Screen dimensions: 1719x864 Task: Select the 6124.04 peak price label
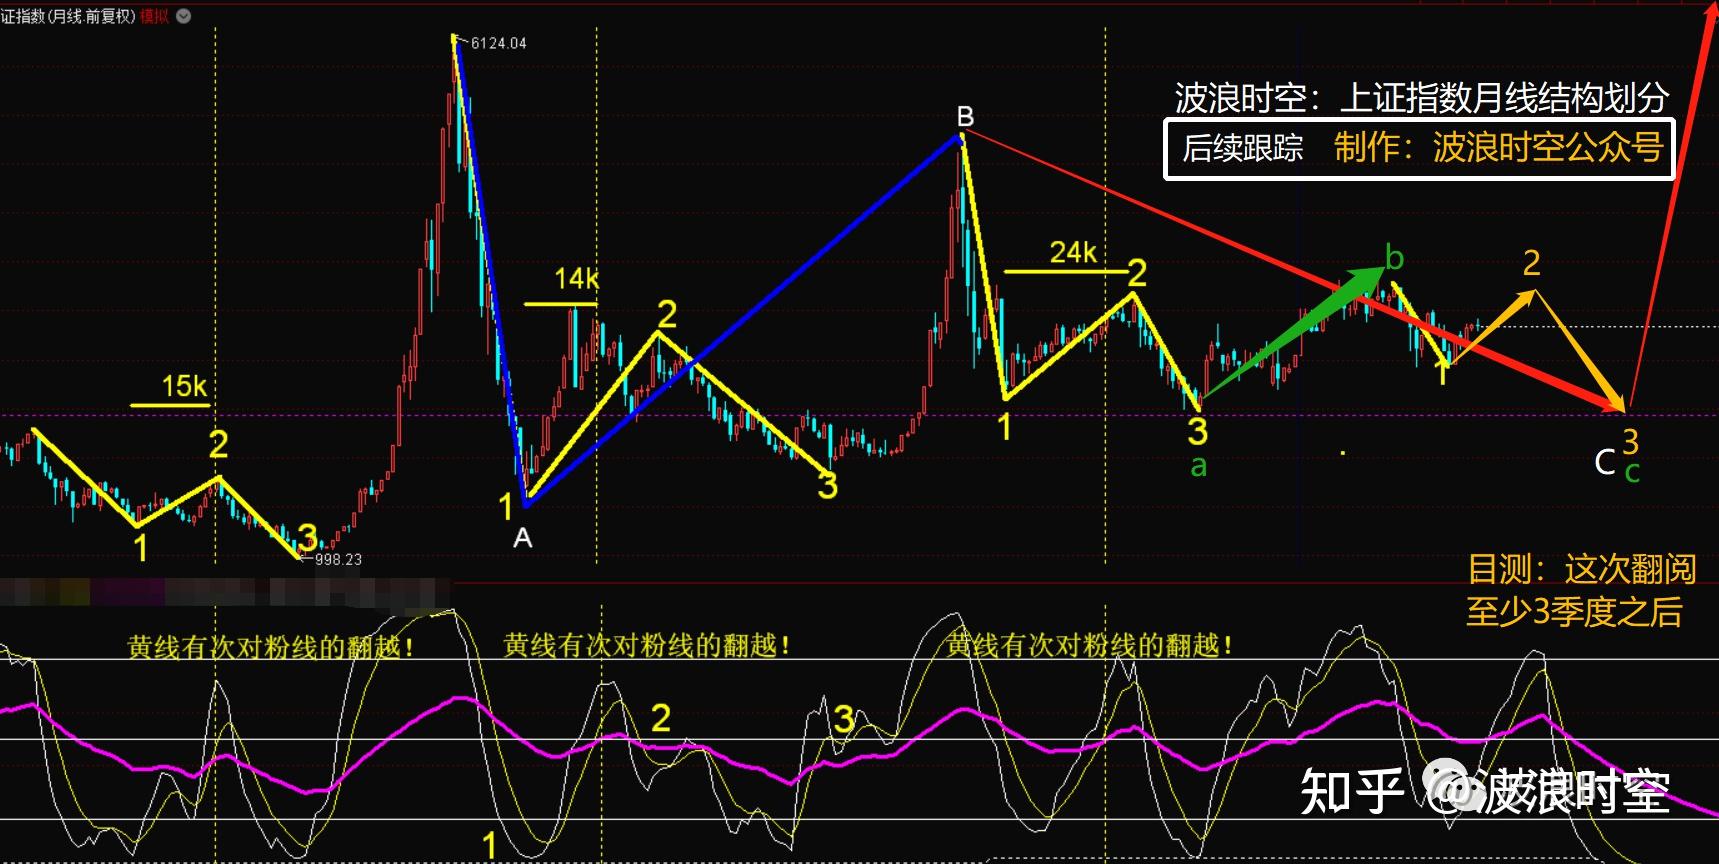pos(498,43)
